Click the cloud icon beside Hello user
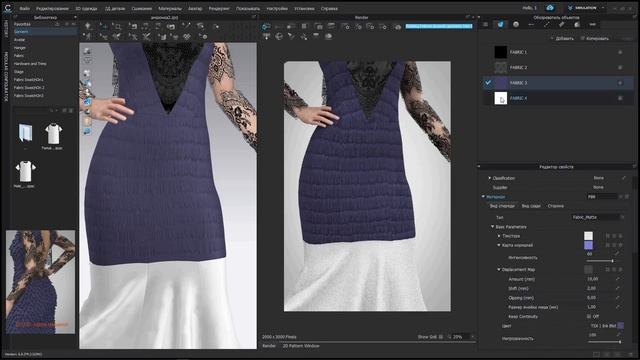The image size is (640, 360). (550, 8)
